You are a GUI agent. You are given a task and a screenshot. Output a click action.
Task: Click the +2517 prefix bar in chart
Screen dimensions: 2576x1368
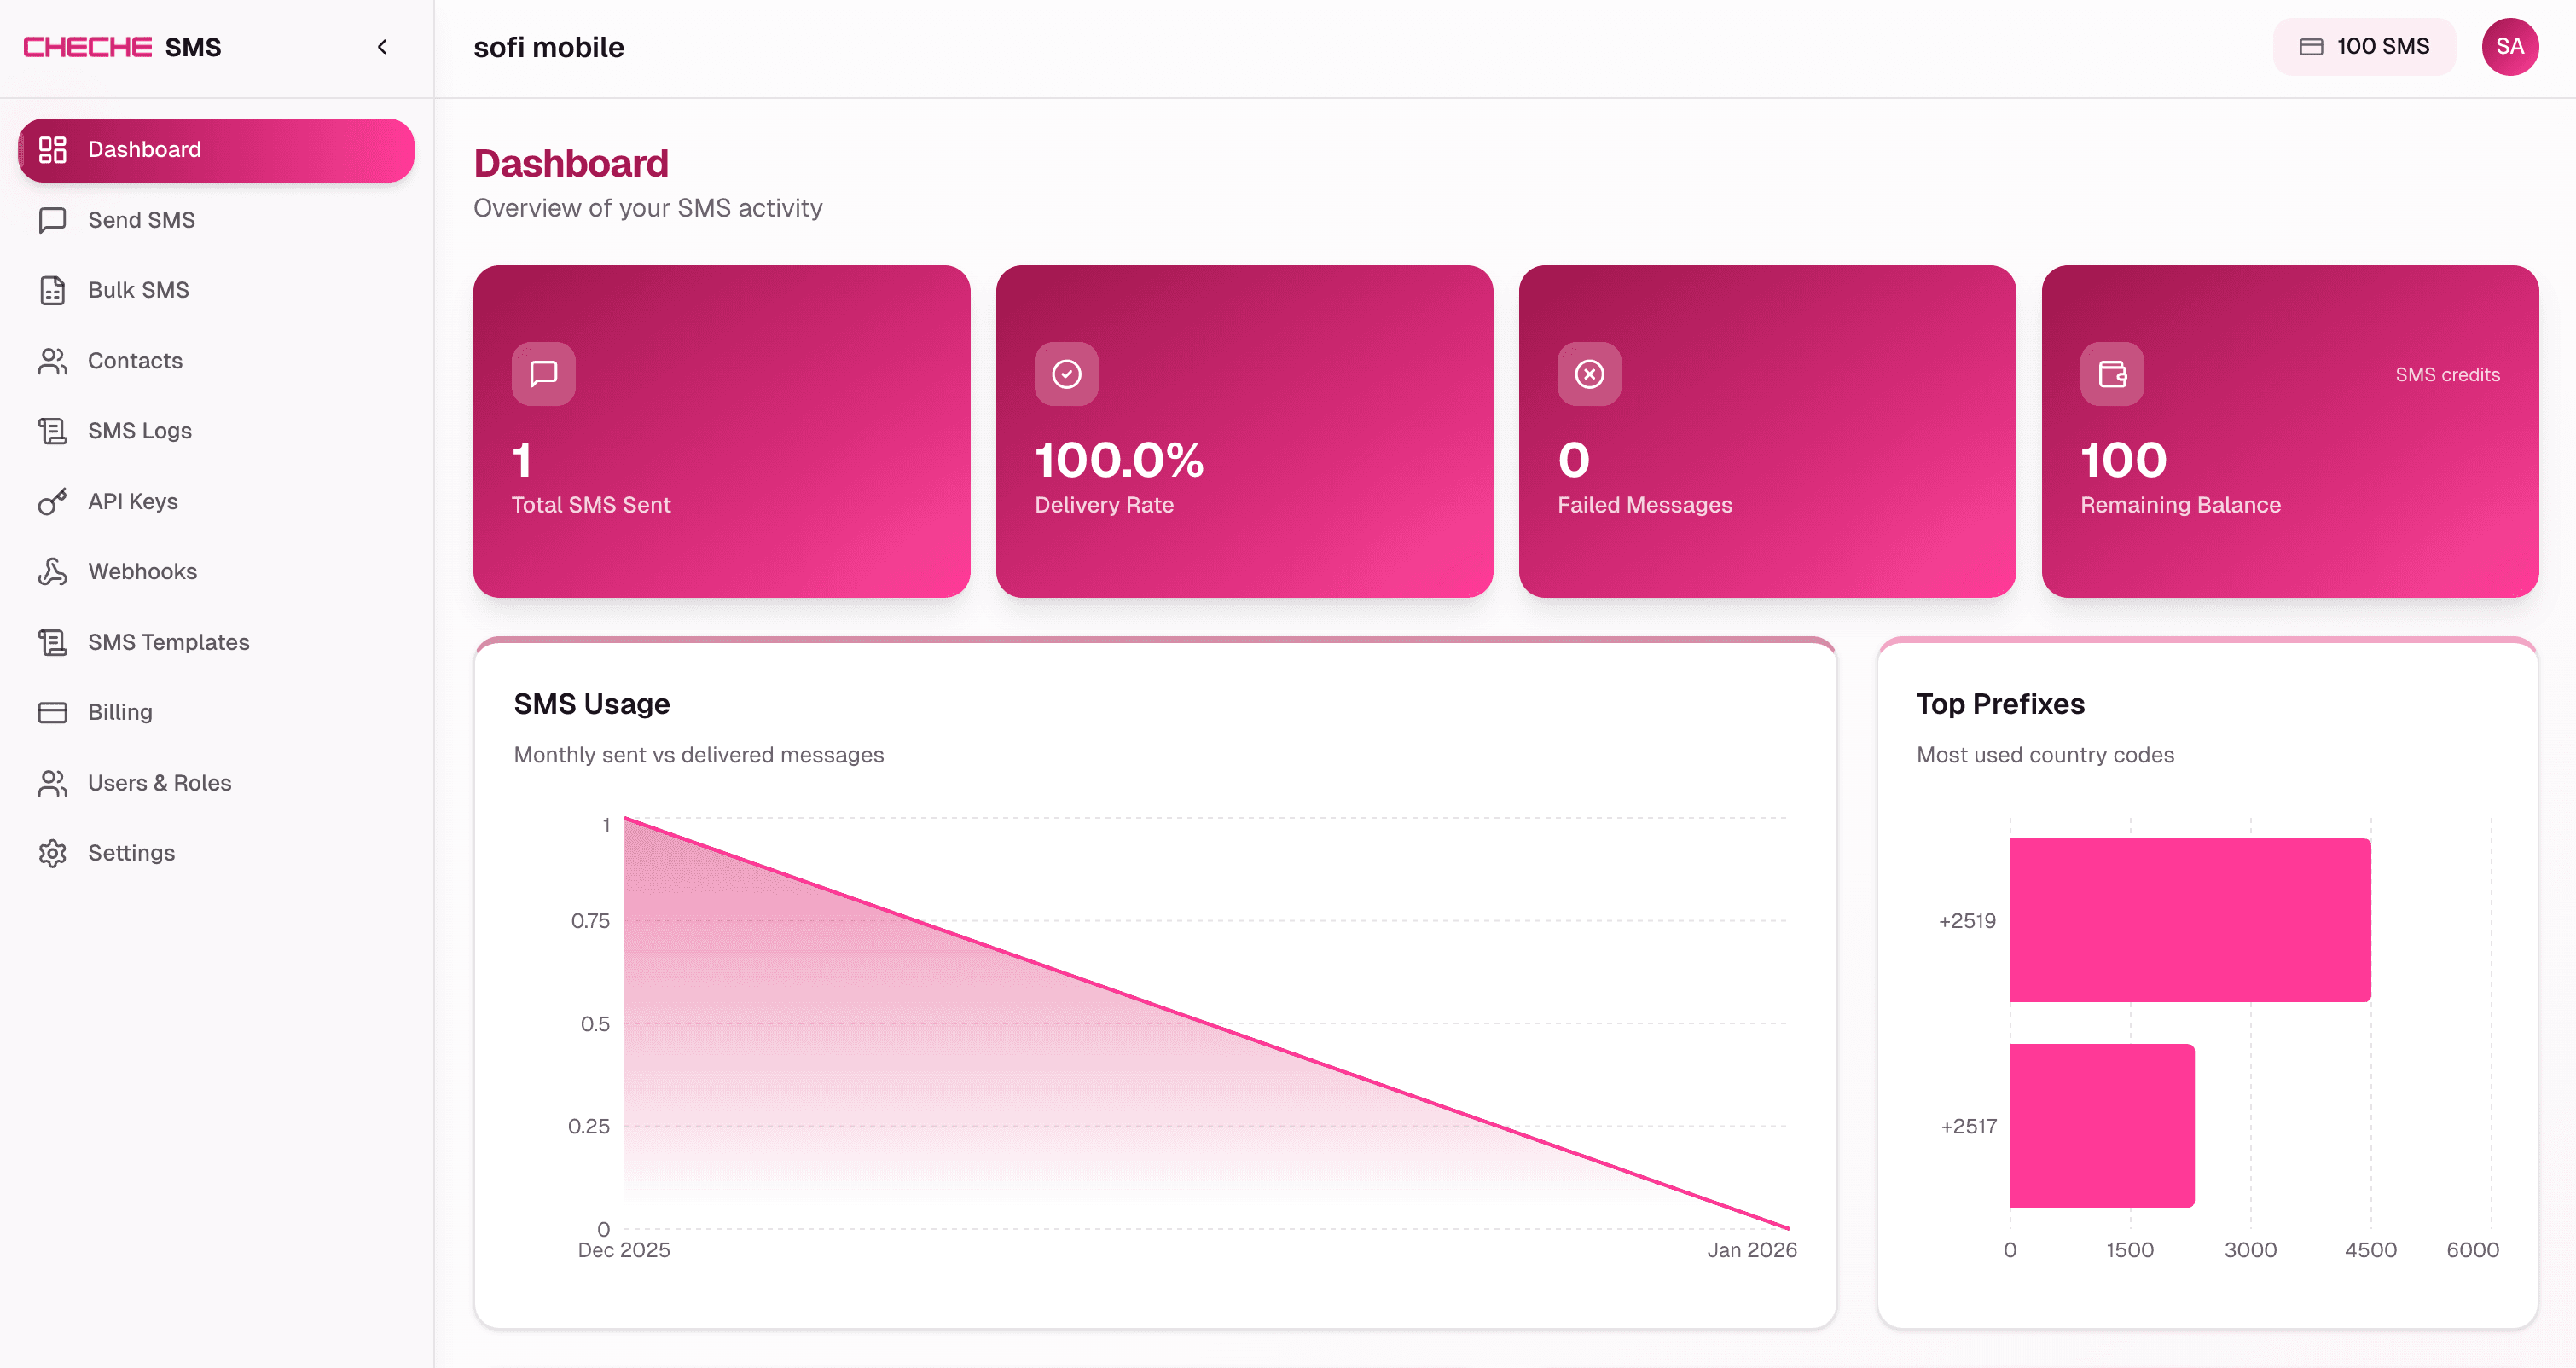2101,1125
